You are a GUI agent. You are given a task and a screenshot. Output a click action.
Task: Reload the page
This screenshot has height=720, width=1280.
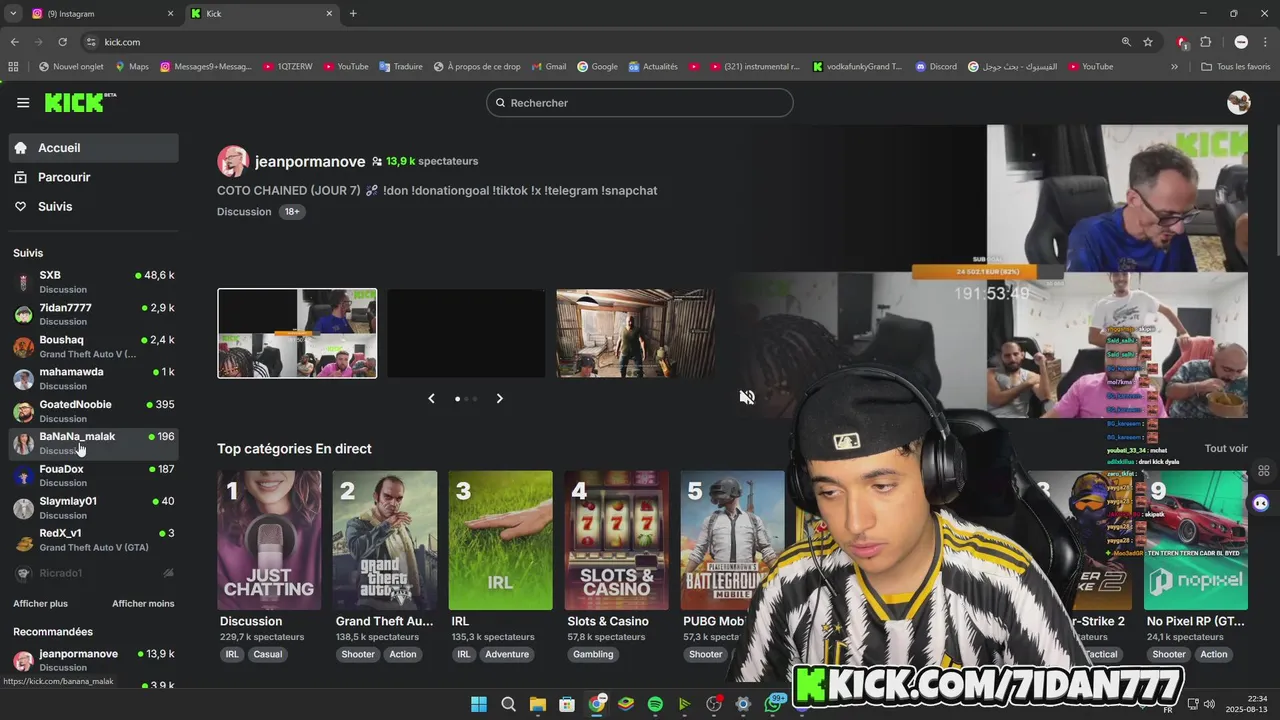[x=62, y=42]
